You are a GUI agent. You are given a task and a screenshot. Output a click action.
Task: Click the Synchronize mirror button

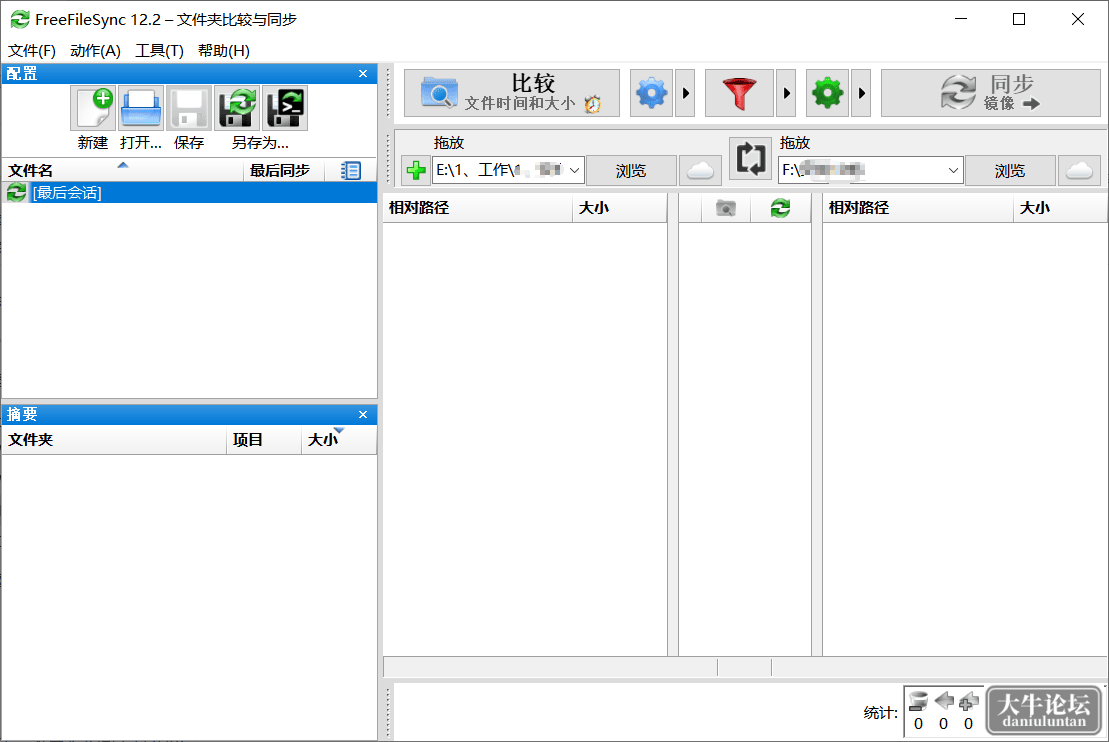click(990, 93)
